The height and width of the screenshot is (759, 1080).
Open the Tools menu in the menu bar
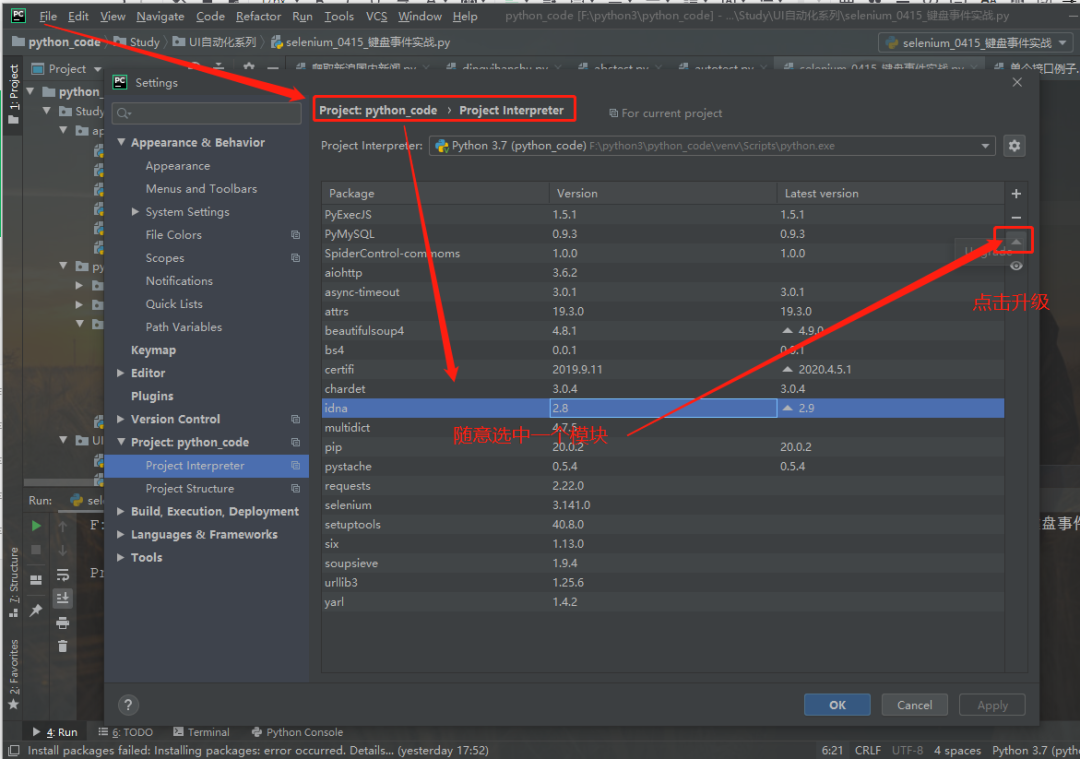[x=339, y=16]
